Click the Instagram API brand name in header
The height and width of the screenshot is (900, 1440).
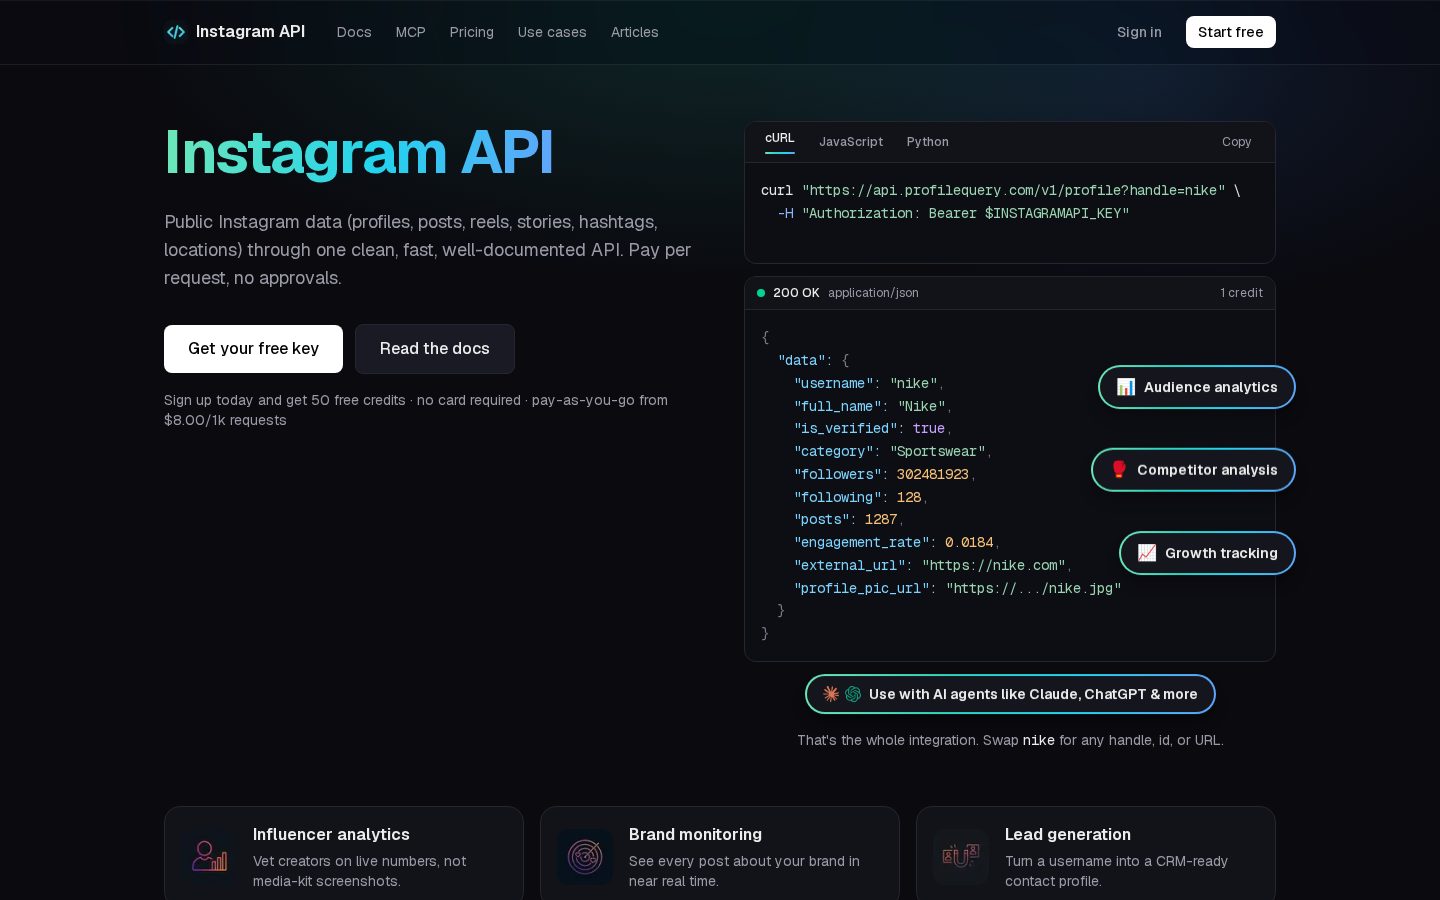[x=250, y=32]
